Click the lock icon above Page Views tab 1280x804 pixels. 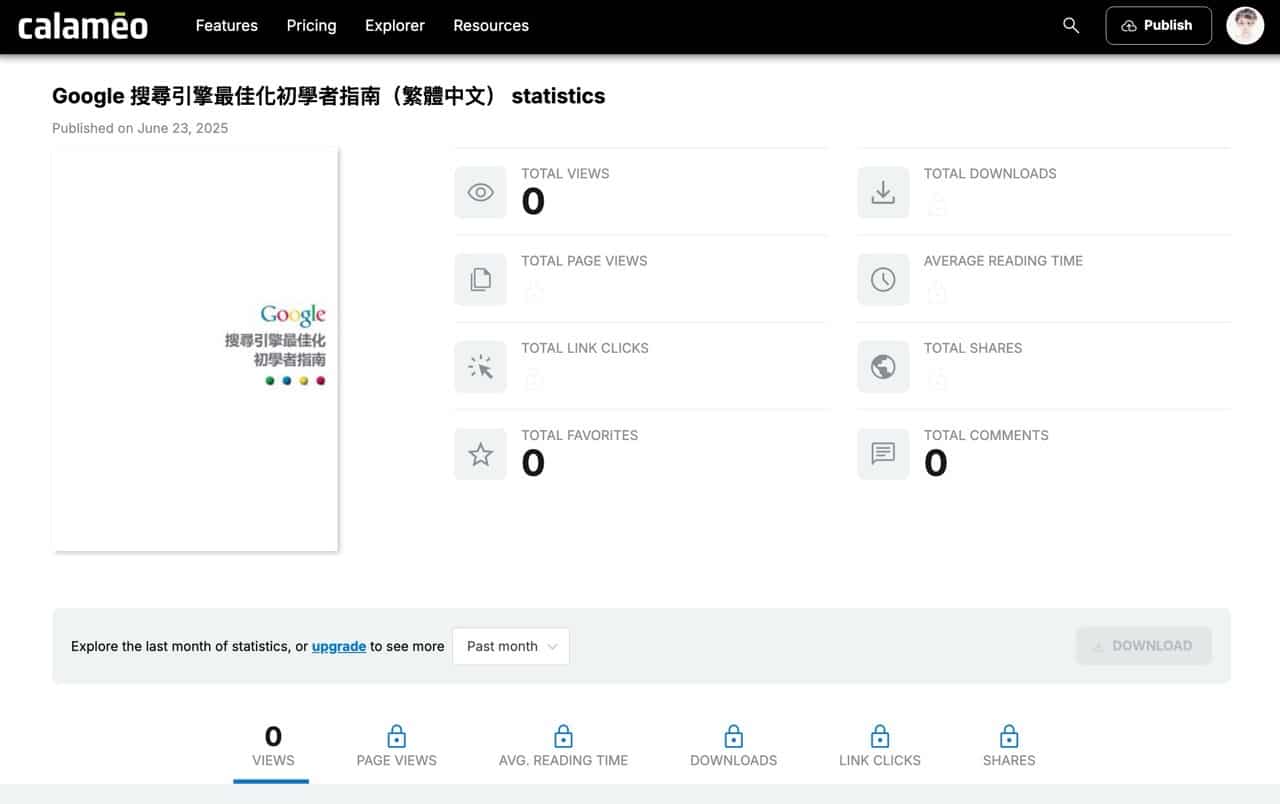396,737
